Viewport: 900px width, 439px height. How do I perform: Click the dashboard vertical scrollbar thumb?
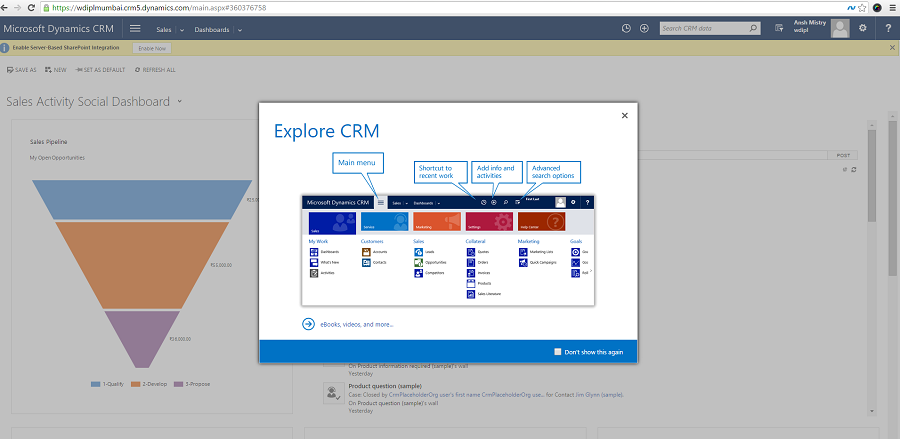pos(872,175)
